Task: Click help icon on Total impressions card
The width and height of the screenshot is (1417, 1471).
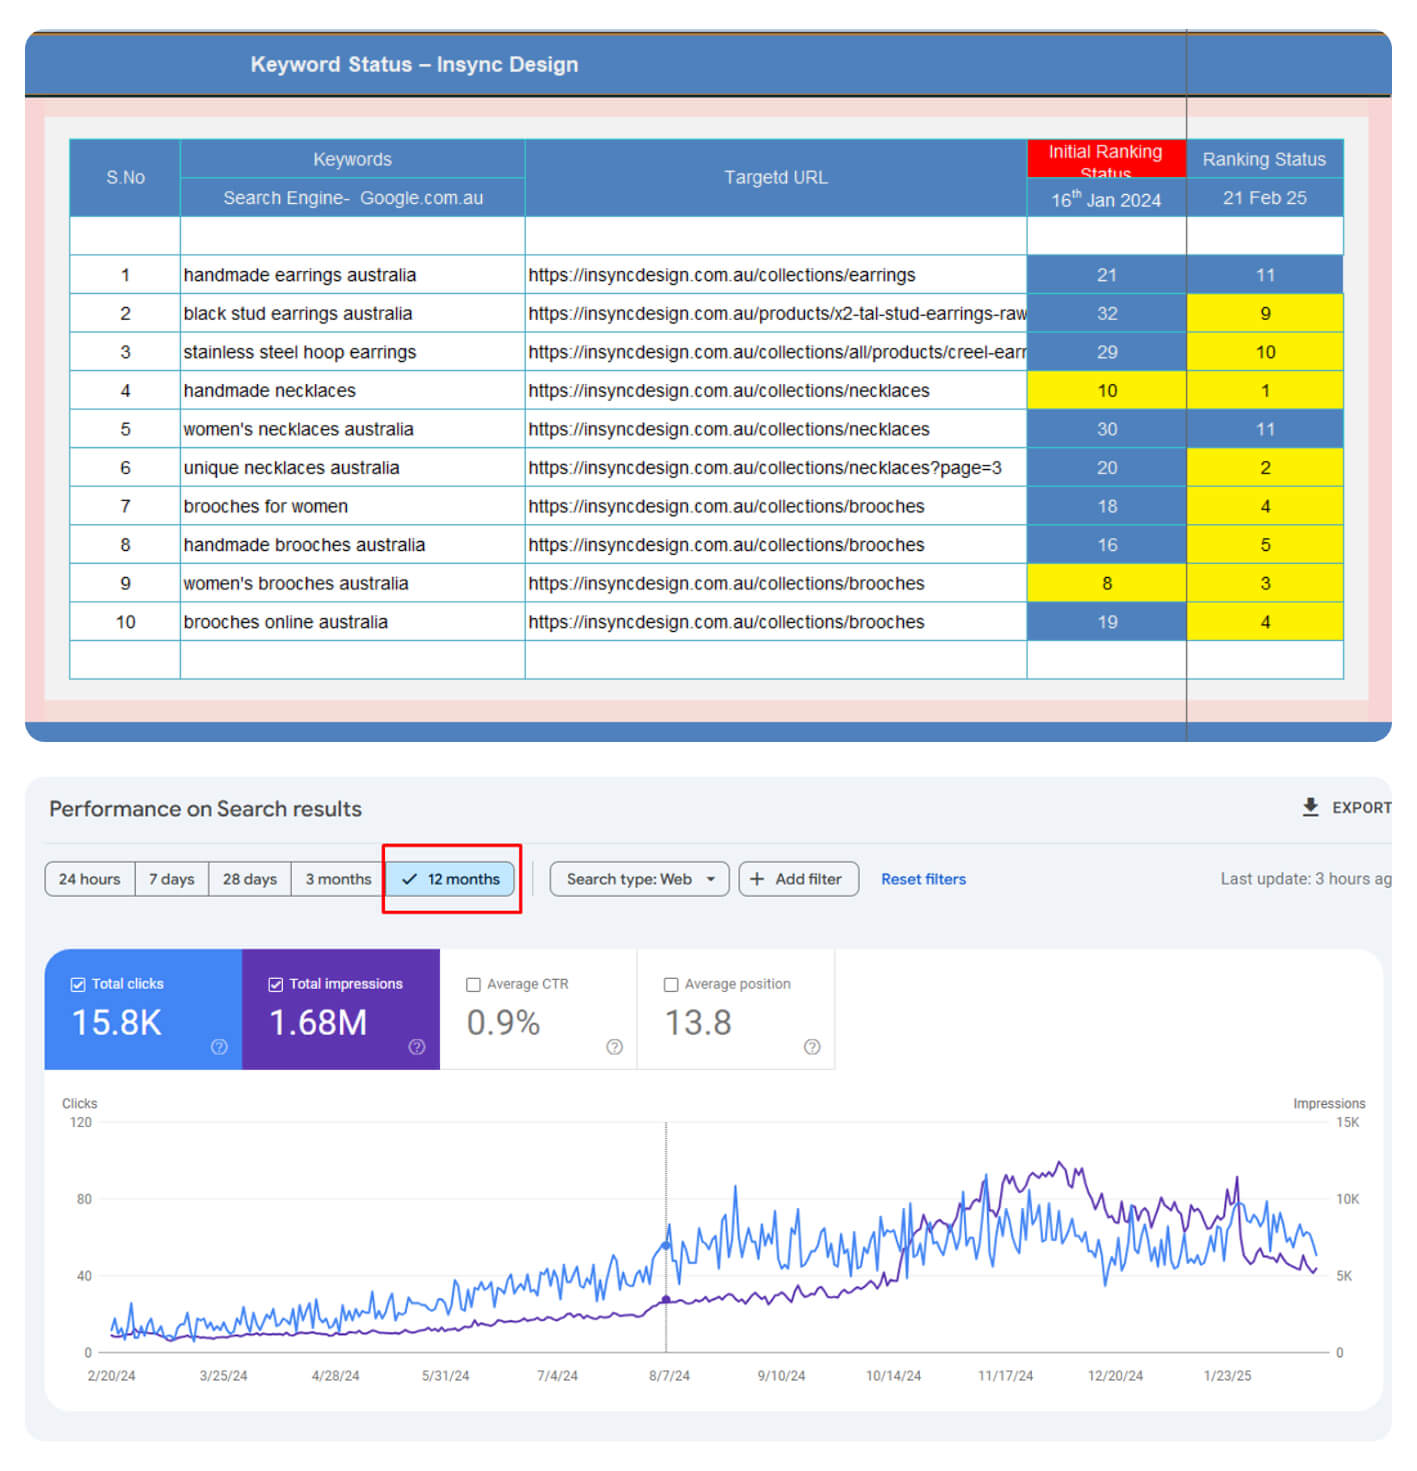Action: (x=417, y=1046)
